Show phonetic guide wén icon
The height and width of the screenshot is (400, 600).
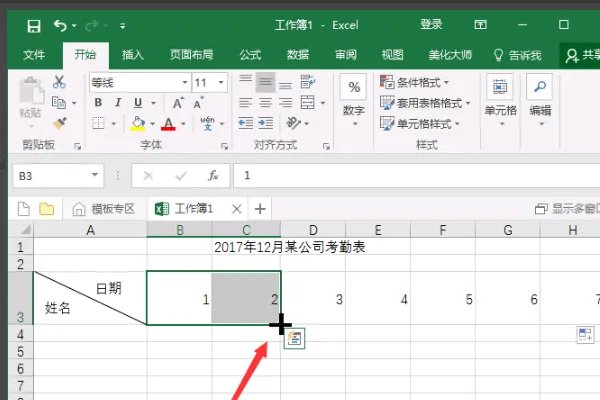(x=208, y=123)
